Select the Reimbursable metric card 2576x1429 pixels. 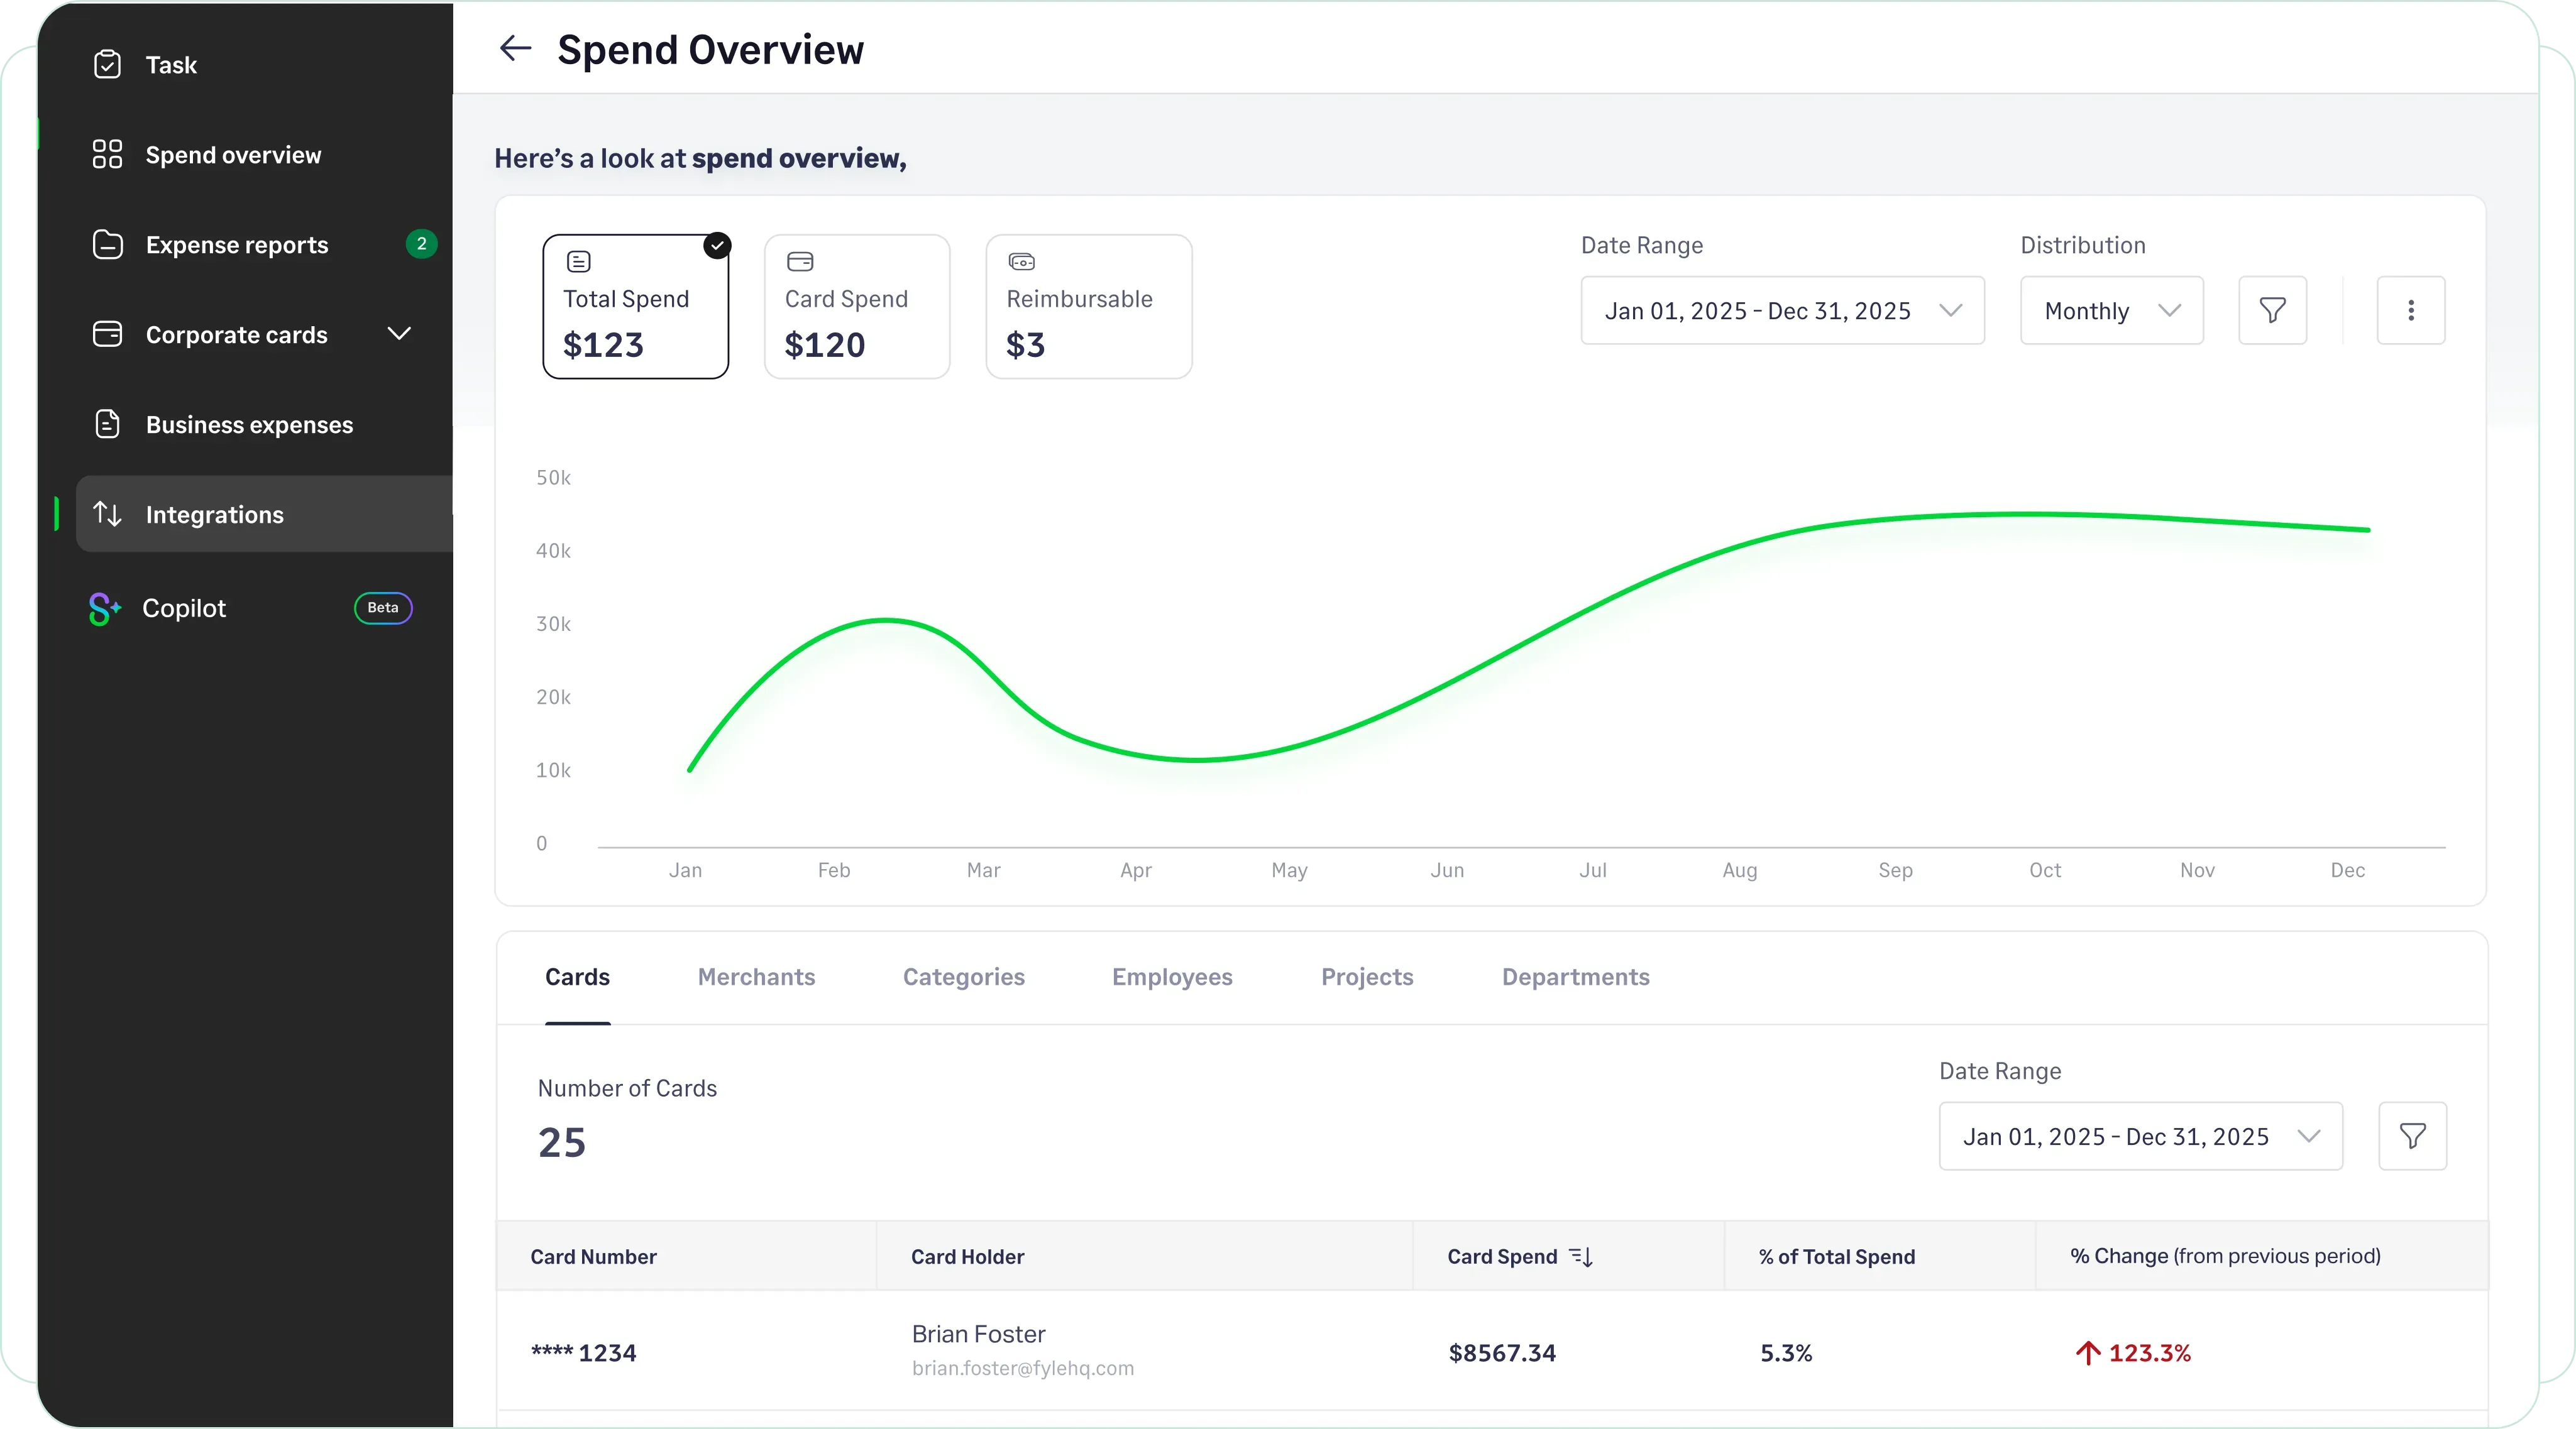pyautogui.click(x=1088, y=306)
